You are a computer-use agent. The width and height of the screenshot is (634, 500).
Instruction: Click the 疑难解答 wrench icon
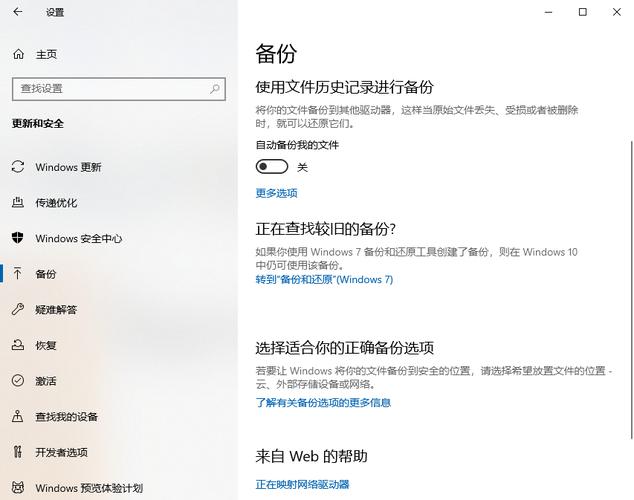(18, 309)
